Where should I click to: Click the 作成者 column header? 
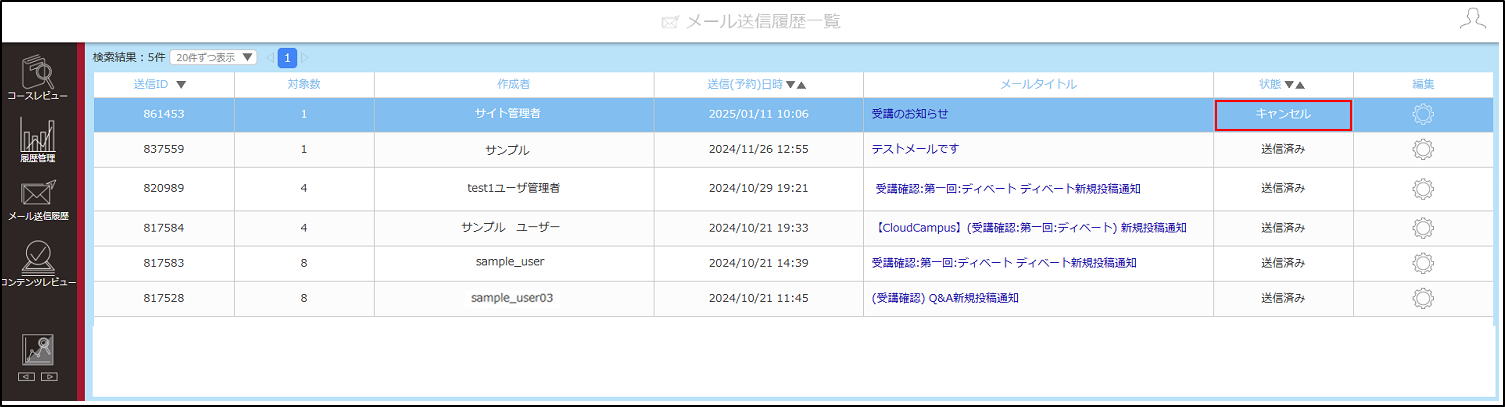tap(513, 84)
